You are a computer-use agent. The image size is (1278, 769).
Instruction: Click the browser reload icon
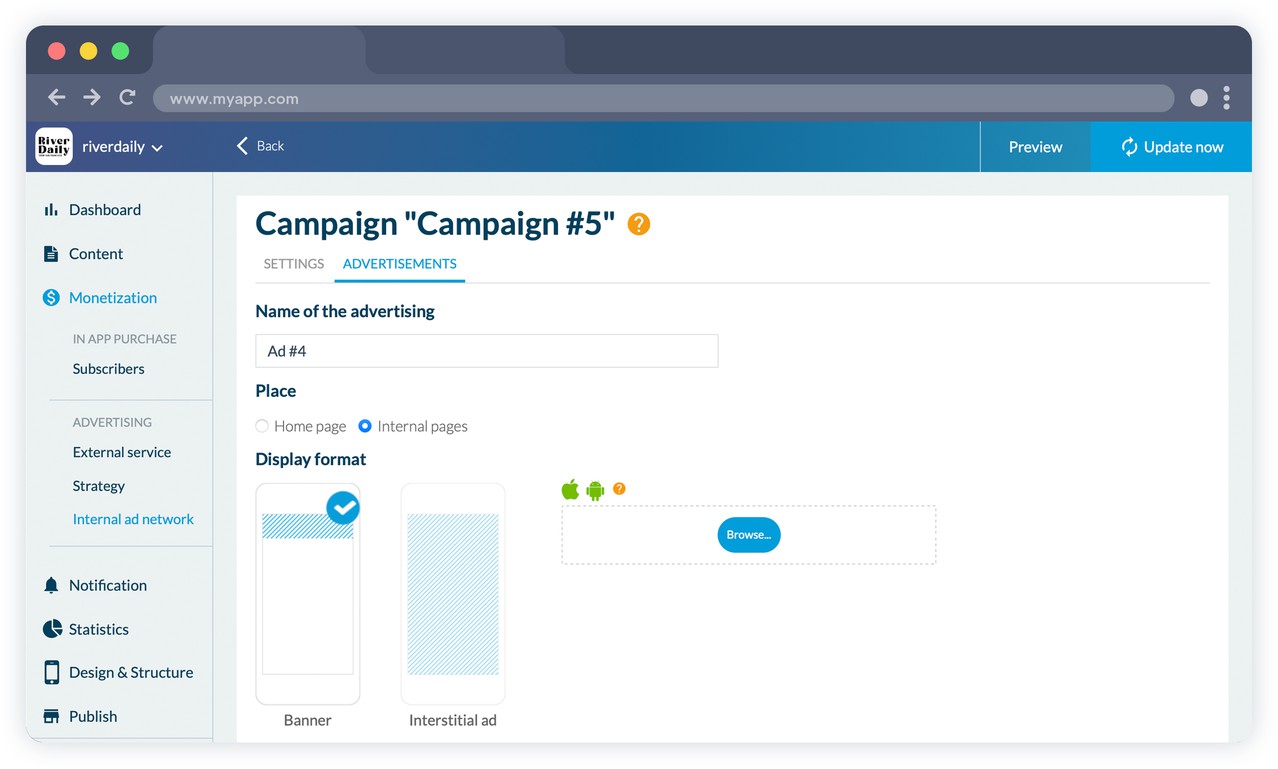coord(127,98)
